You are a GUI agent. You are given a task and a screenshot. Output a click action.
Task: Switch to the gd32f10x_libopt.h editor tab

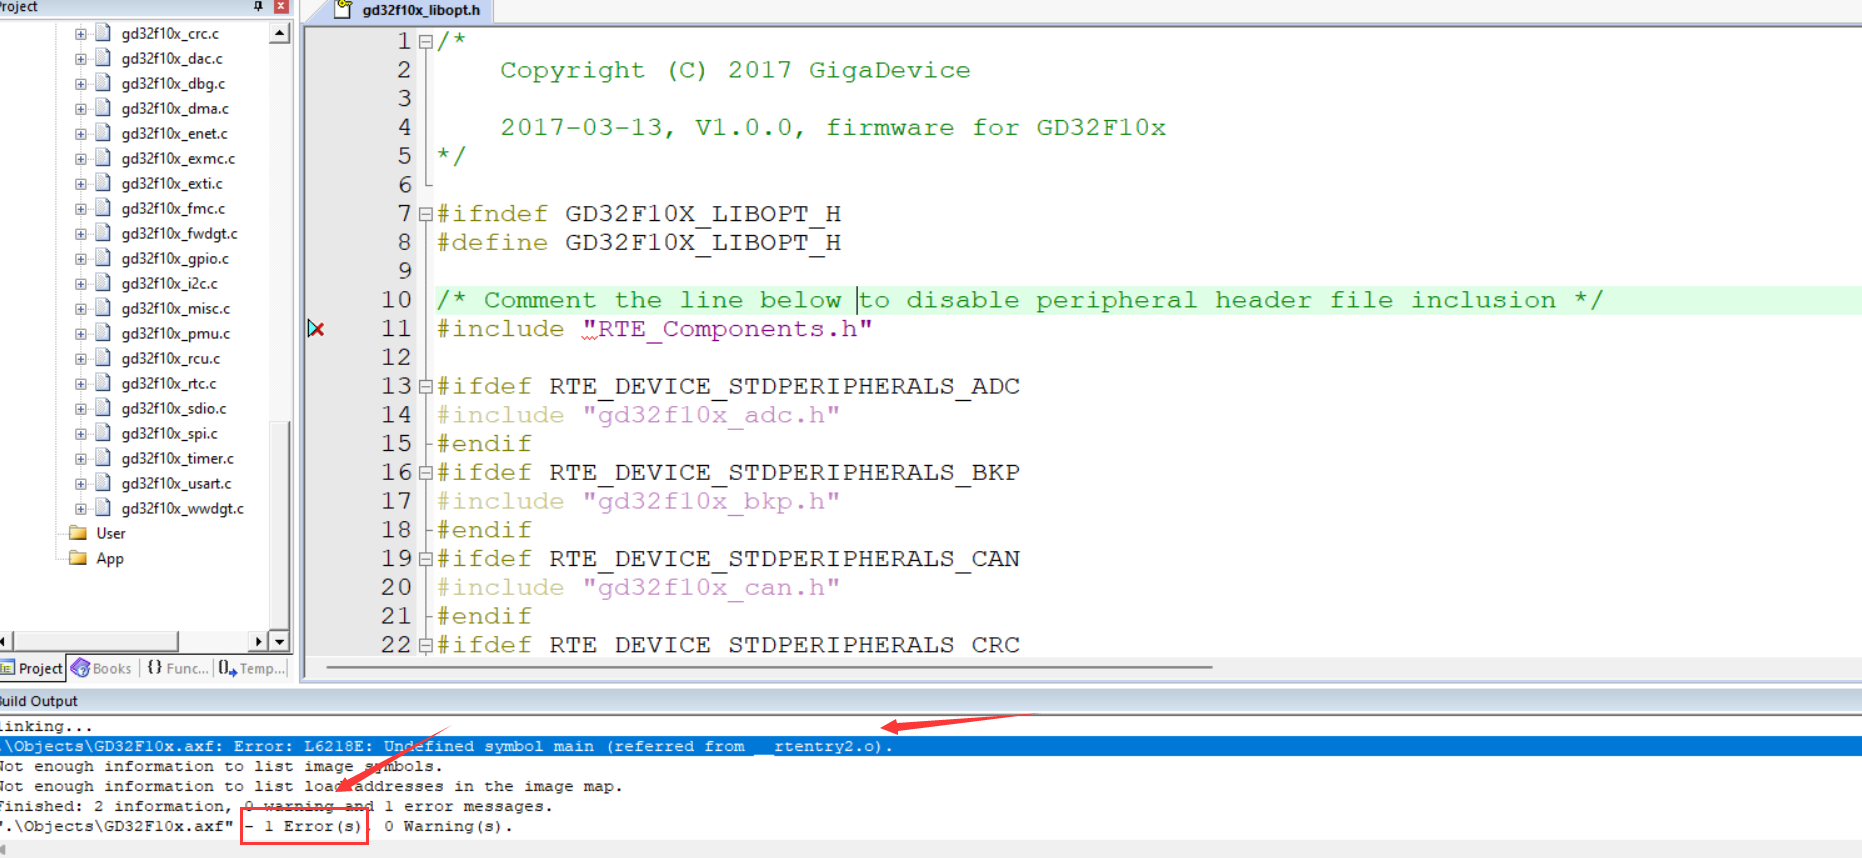point(409,11)
